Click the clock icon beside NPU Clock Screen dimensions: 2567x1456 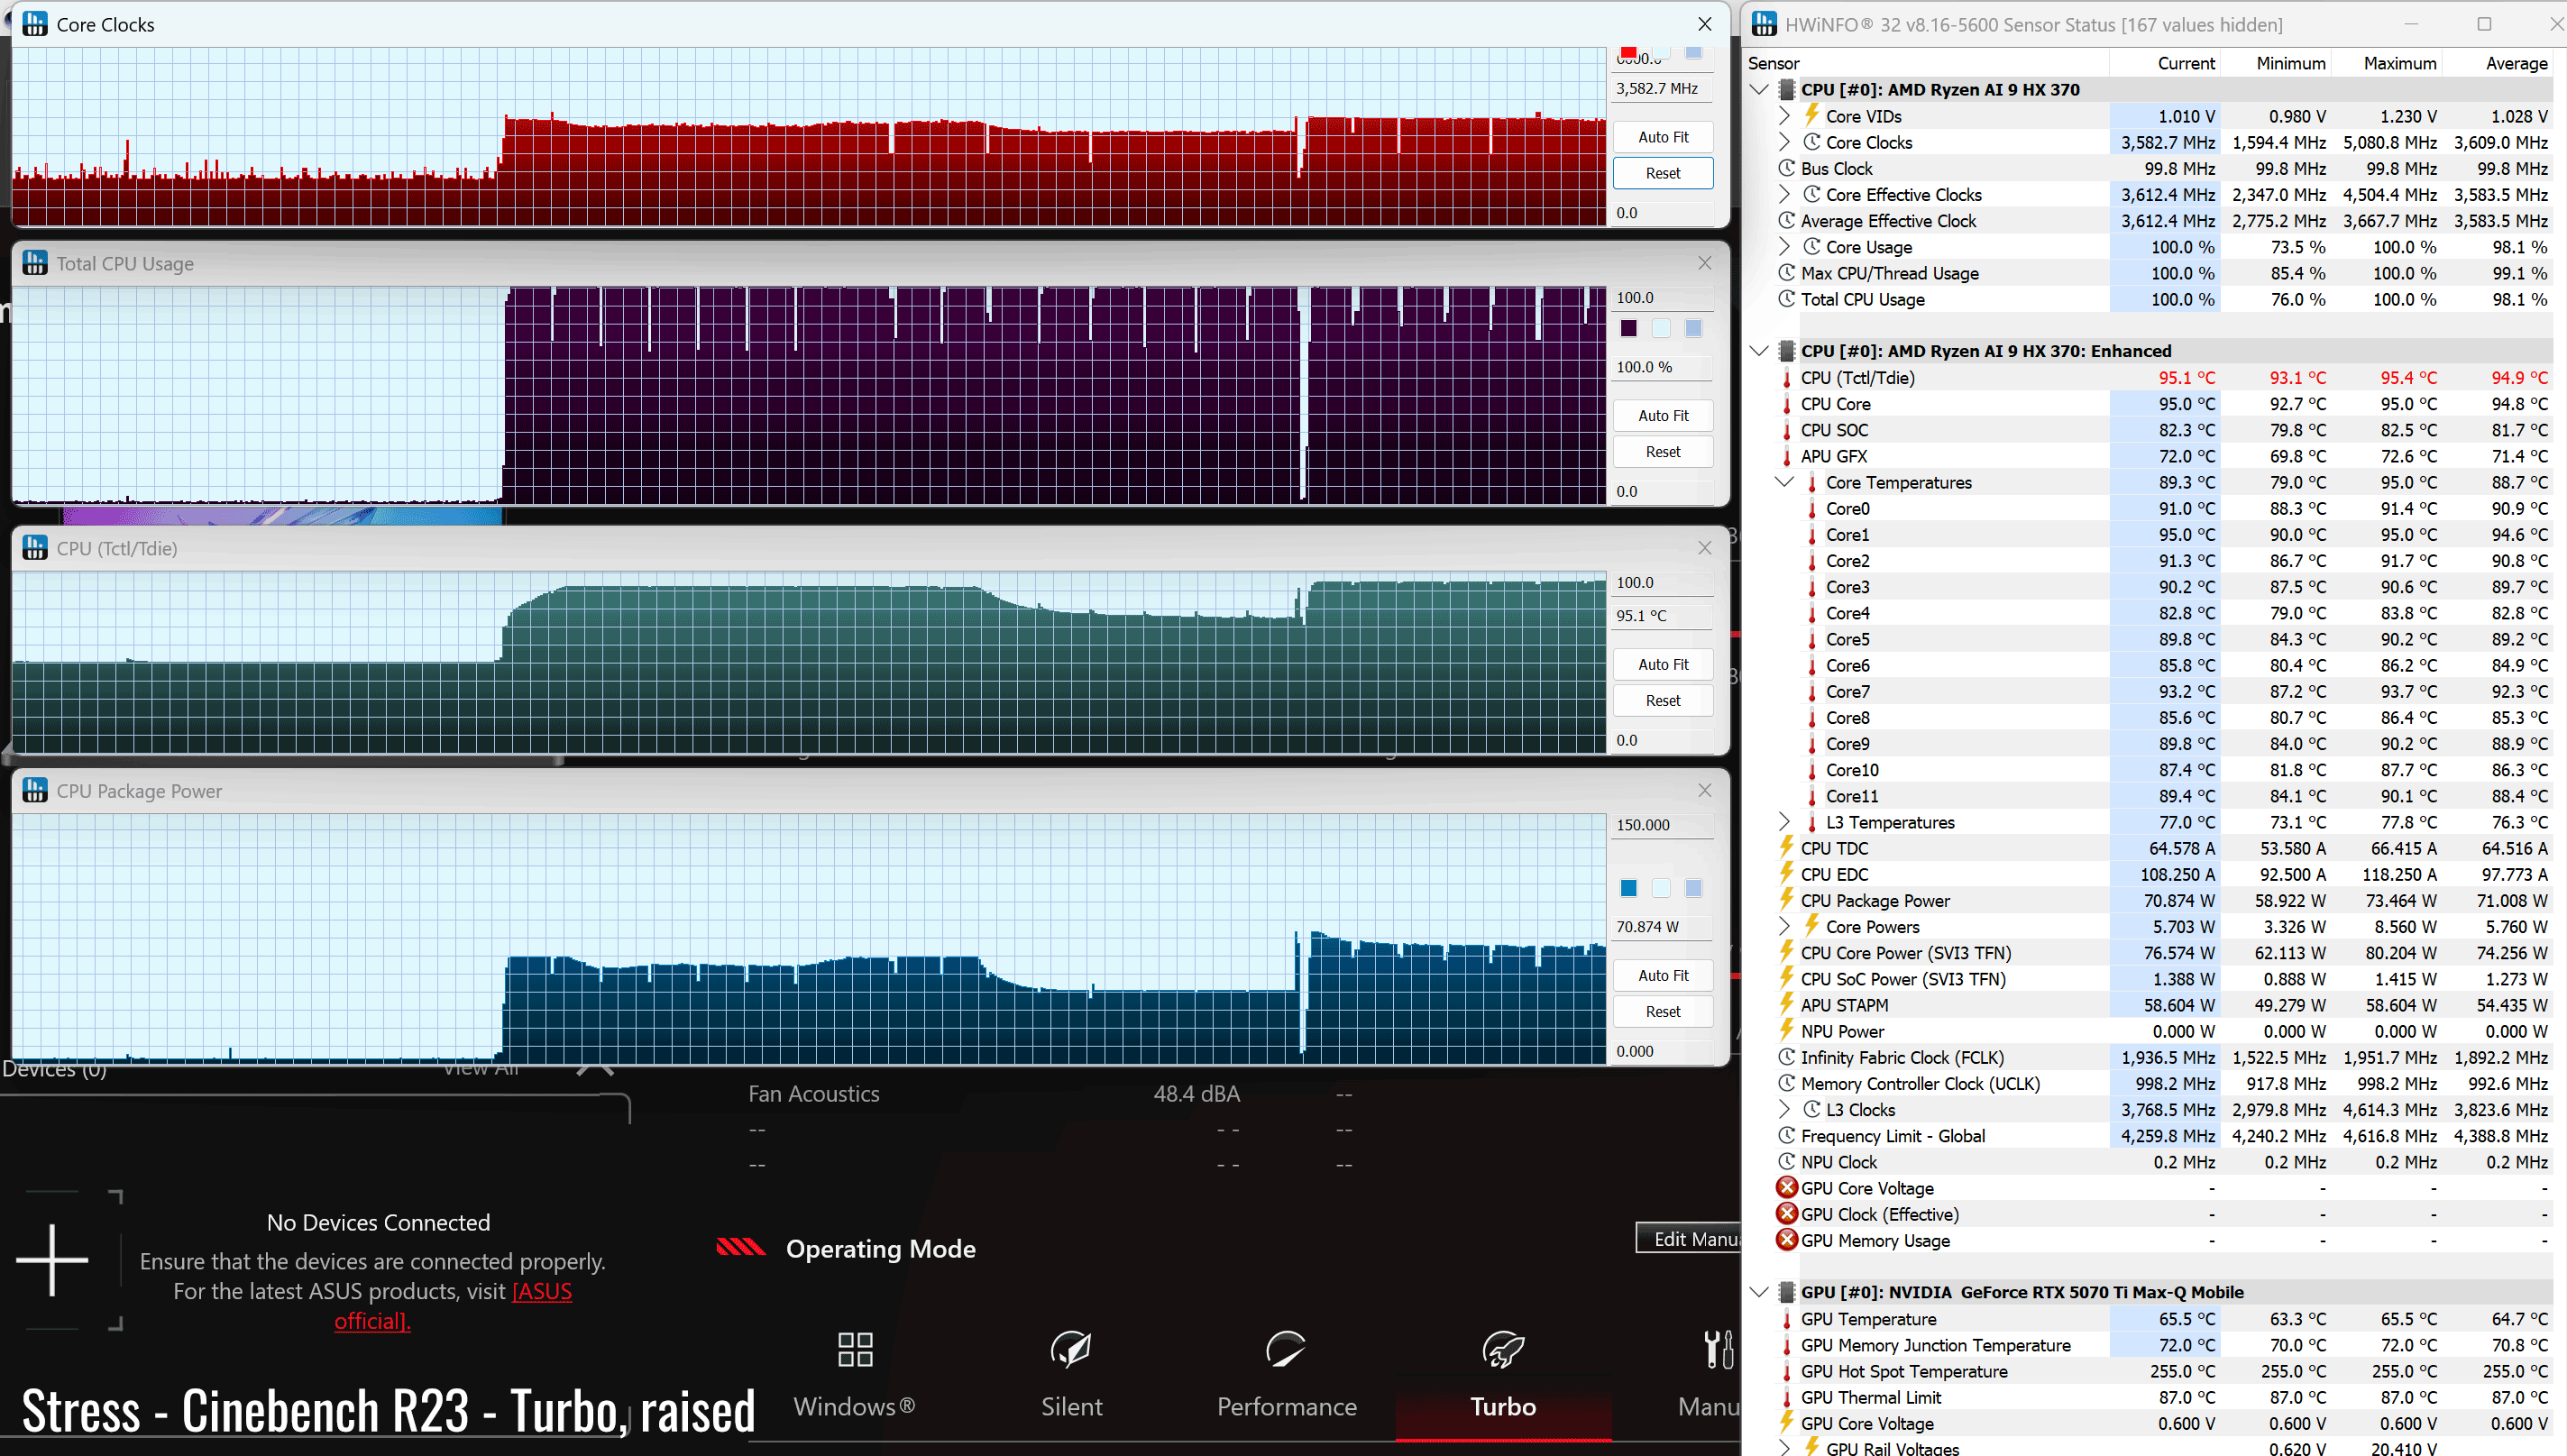coord(1787,1162)
